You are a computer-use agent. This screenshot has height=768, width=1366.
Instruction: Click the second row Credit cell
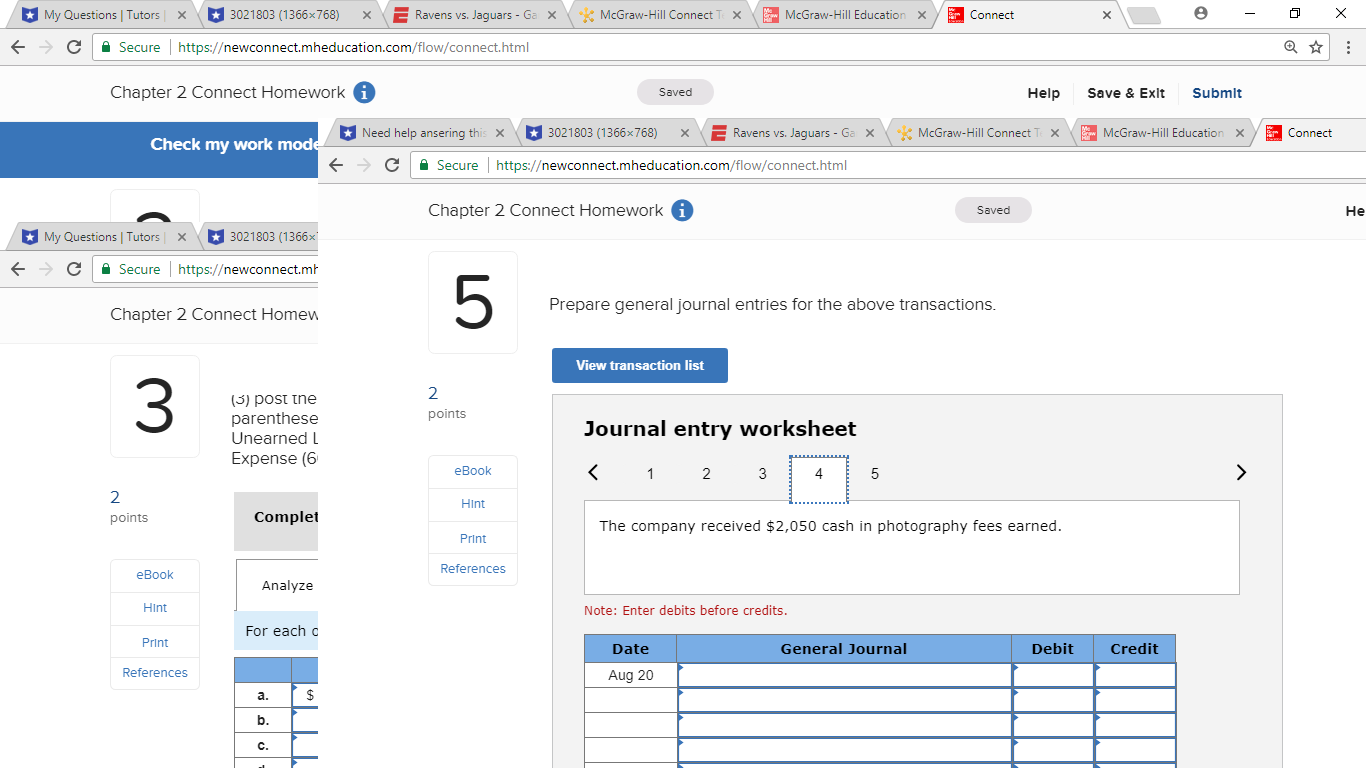(x=1134, y=700)
